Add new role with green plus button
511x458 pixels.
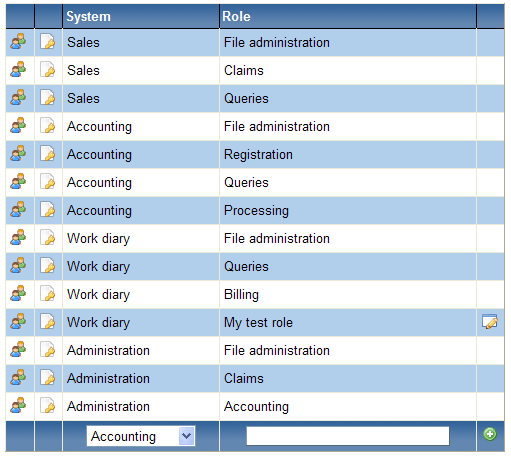(490, 434)
